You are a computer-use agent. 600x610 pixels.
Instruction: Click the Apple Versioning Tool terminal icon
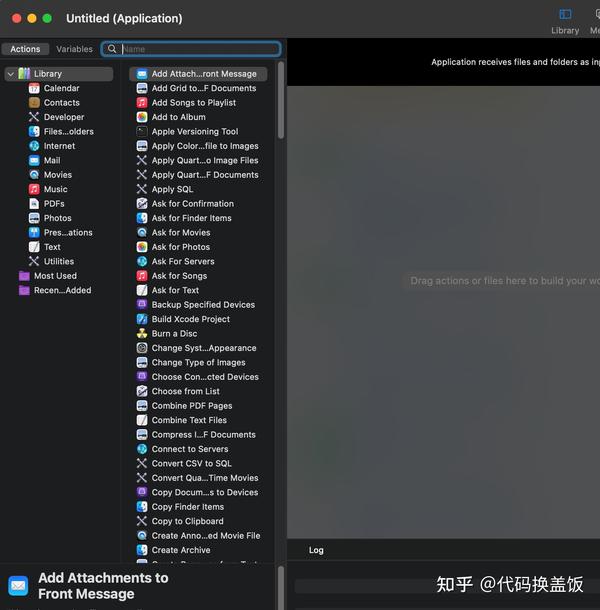(x=142, y=131)
